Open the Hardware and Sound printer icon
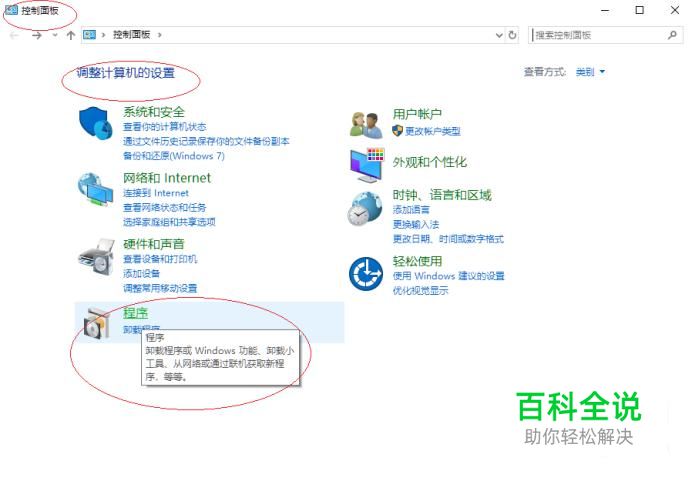The image size is (692, 481). pos(96,257)
